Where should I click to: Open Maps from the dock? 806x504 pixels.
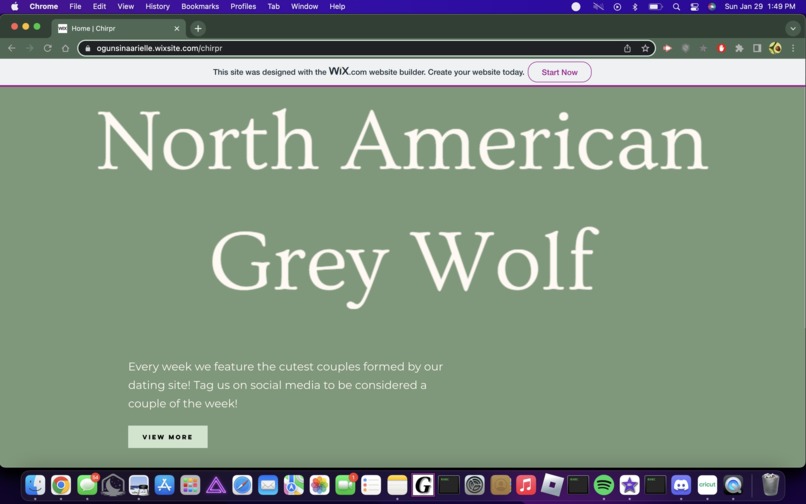pyautogui.click(x=294, y=484)
